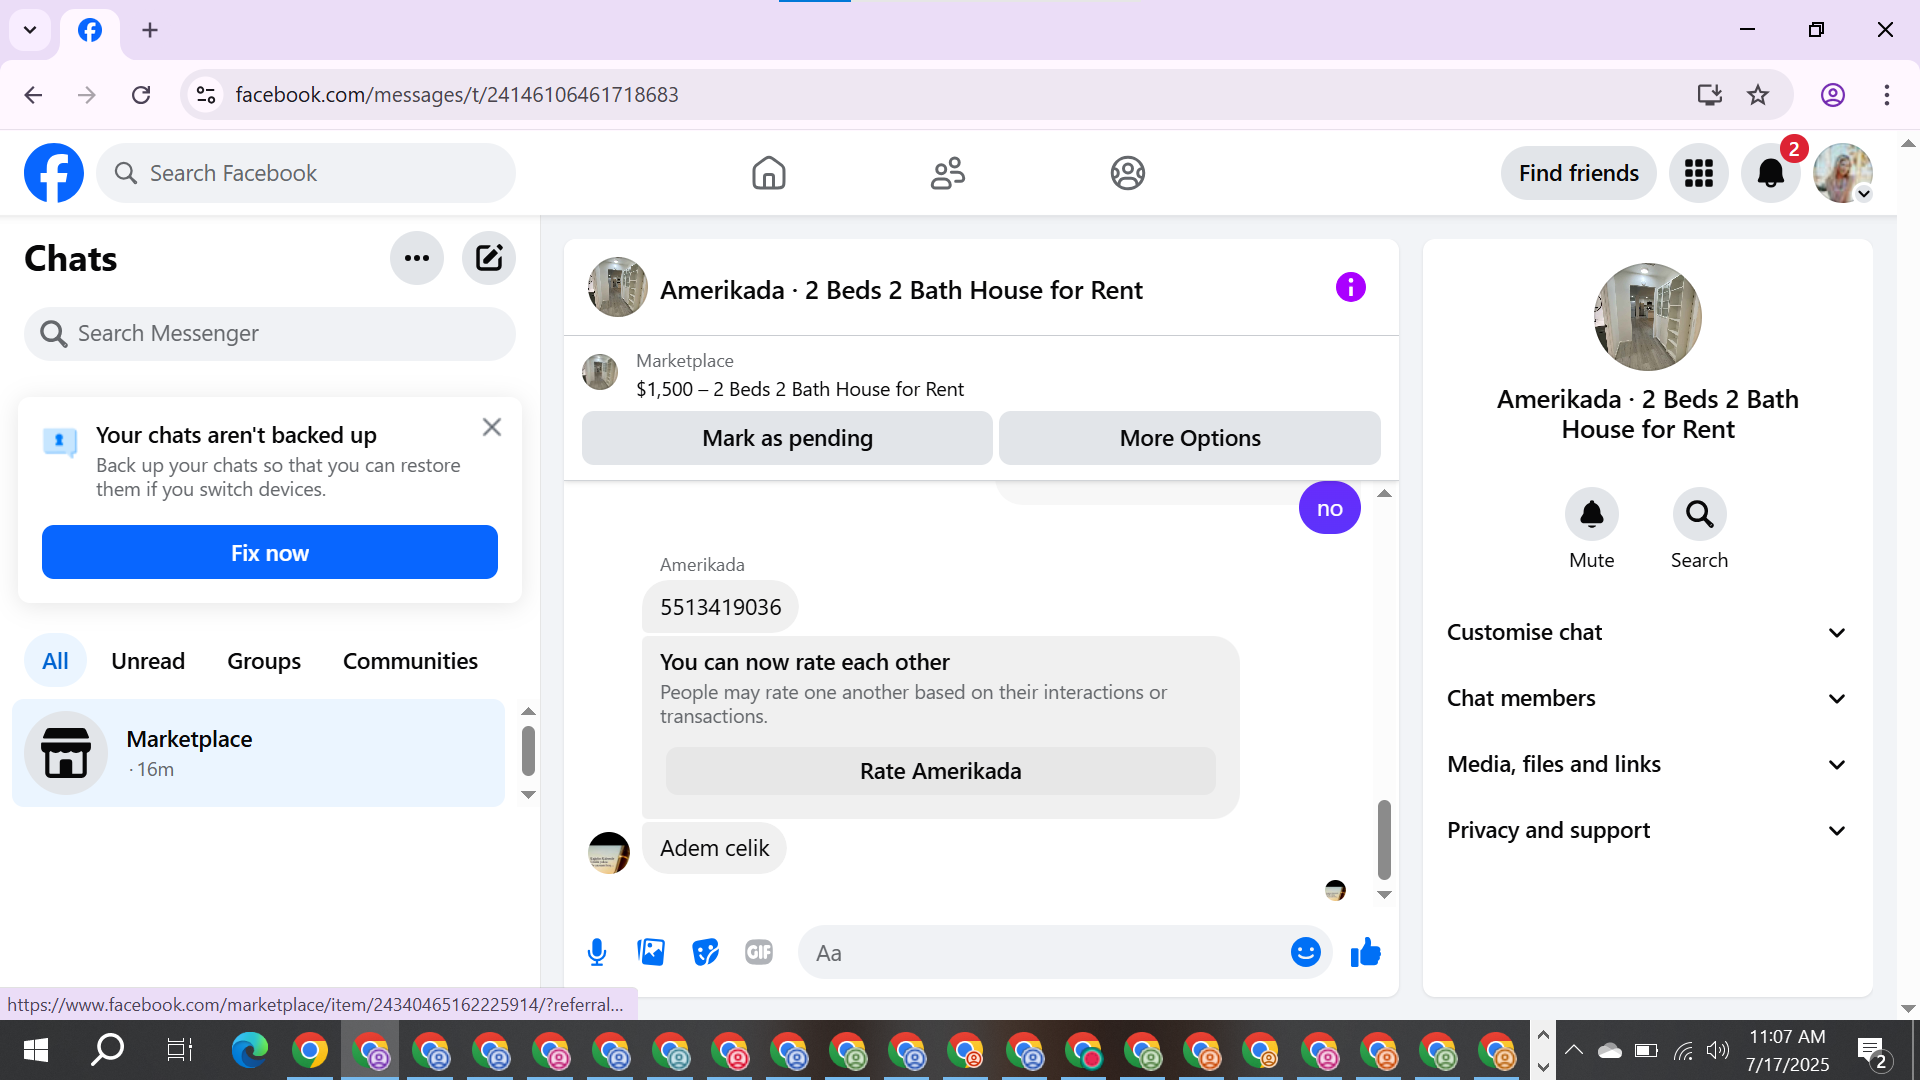Record a voice clip with microphone icon
Screen dimensions: 1920x1080
[x=597, y=952]
